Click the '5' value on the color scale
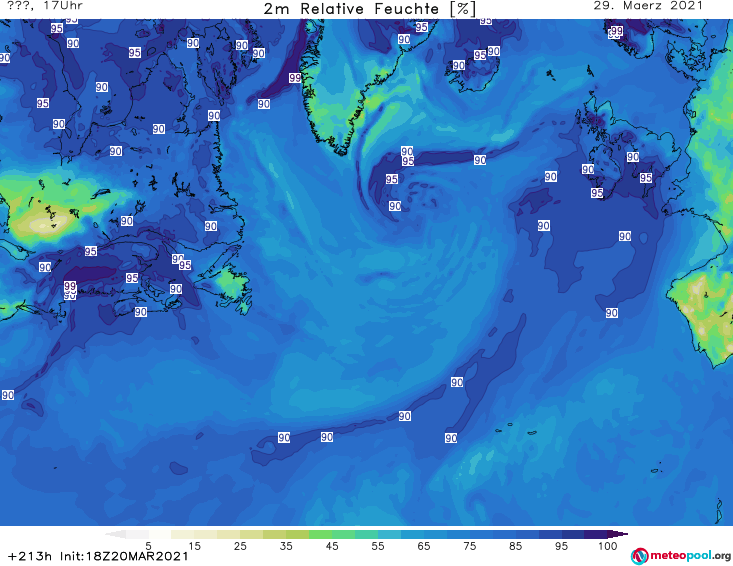 coord(148,546)
